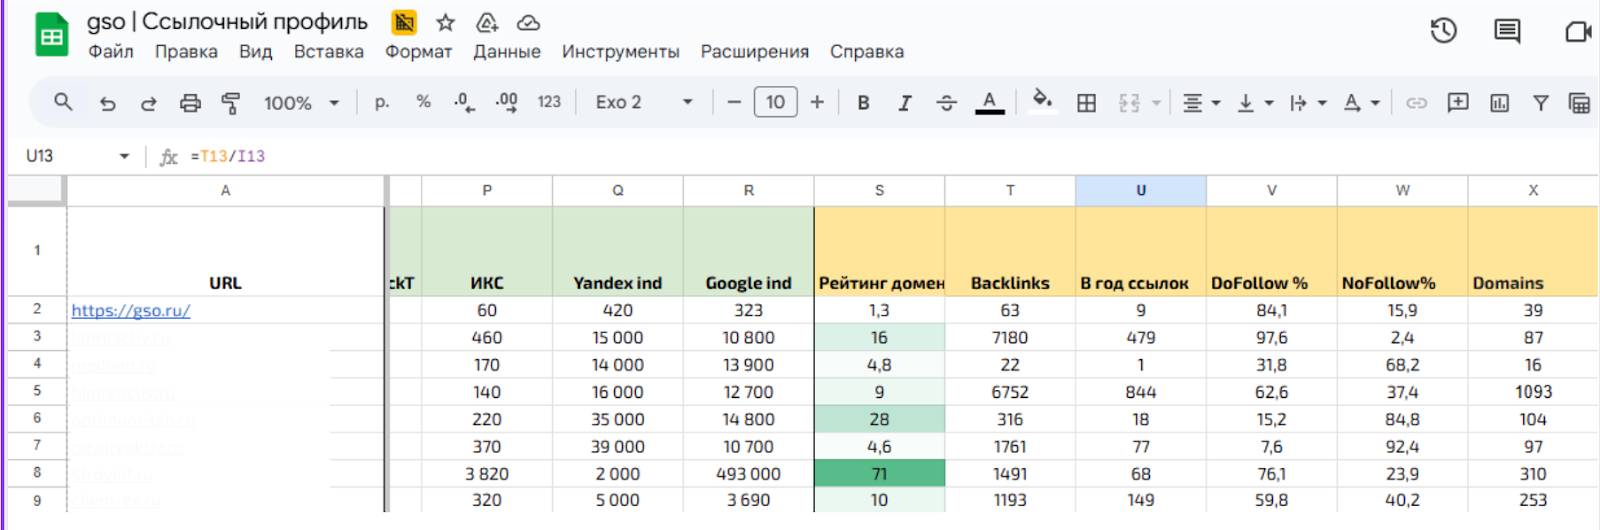The image size is (1600, 530).
Task: Select column U header
Action: tap(1141, 190)
